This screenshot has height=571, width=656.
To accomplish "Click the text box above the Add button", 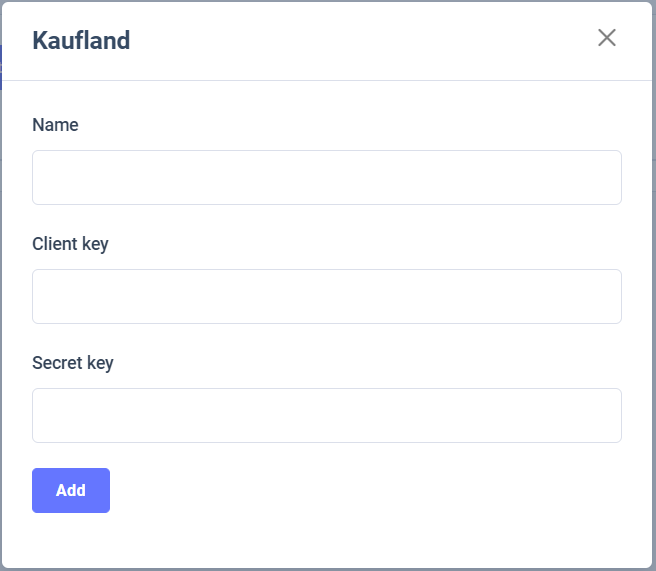I will click(327, 416).
